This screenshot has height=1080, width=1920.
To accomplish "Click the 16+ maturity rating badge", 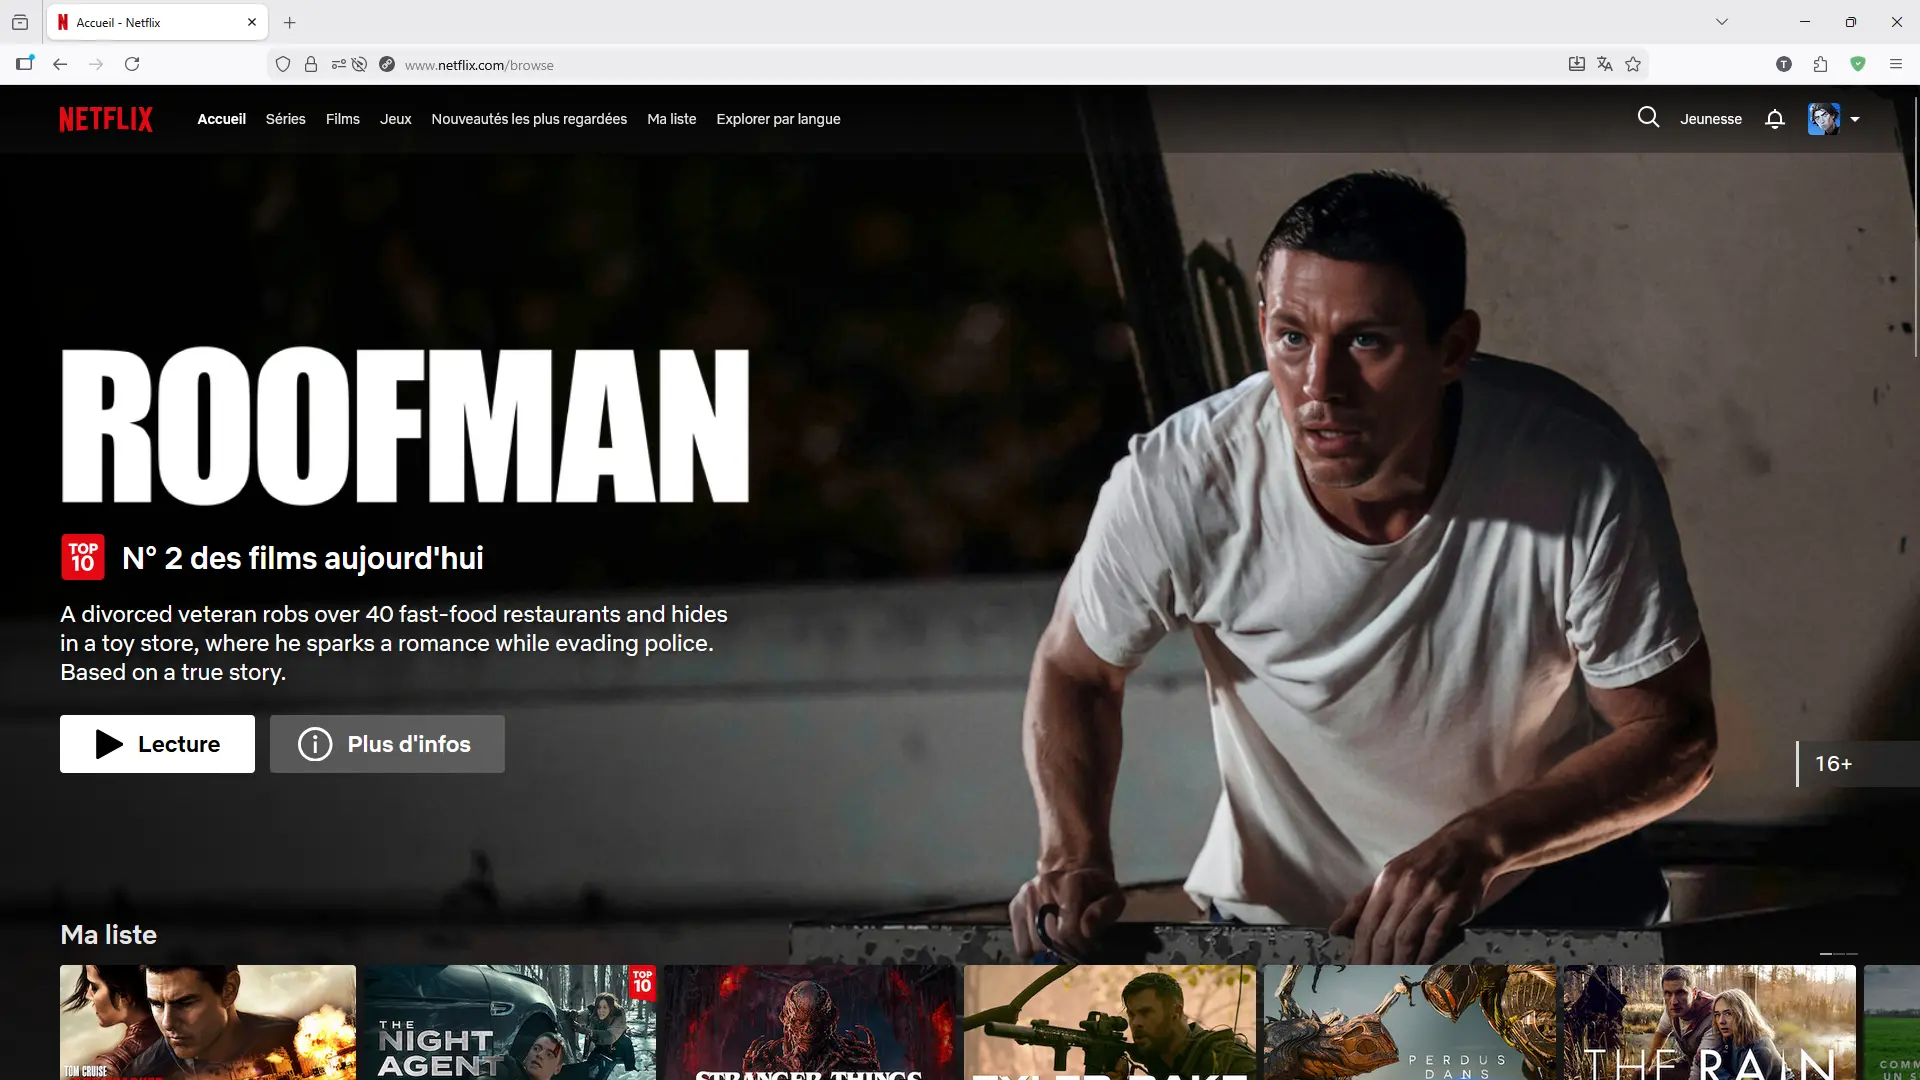I will pyautogui.click(x=1858, y=764).
